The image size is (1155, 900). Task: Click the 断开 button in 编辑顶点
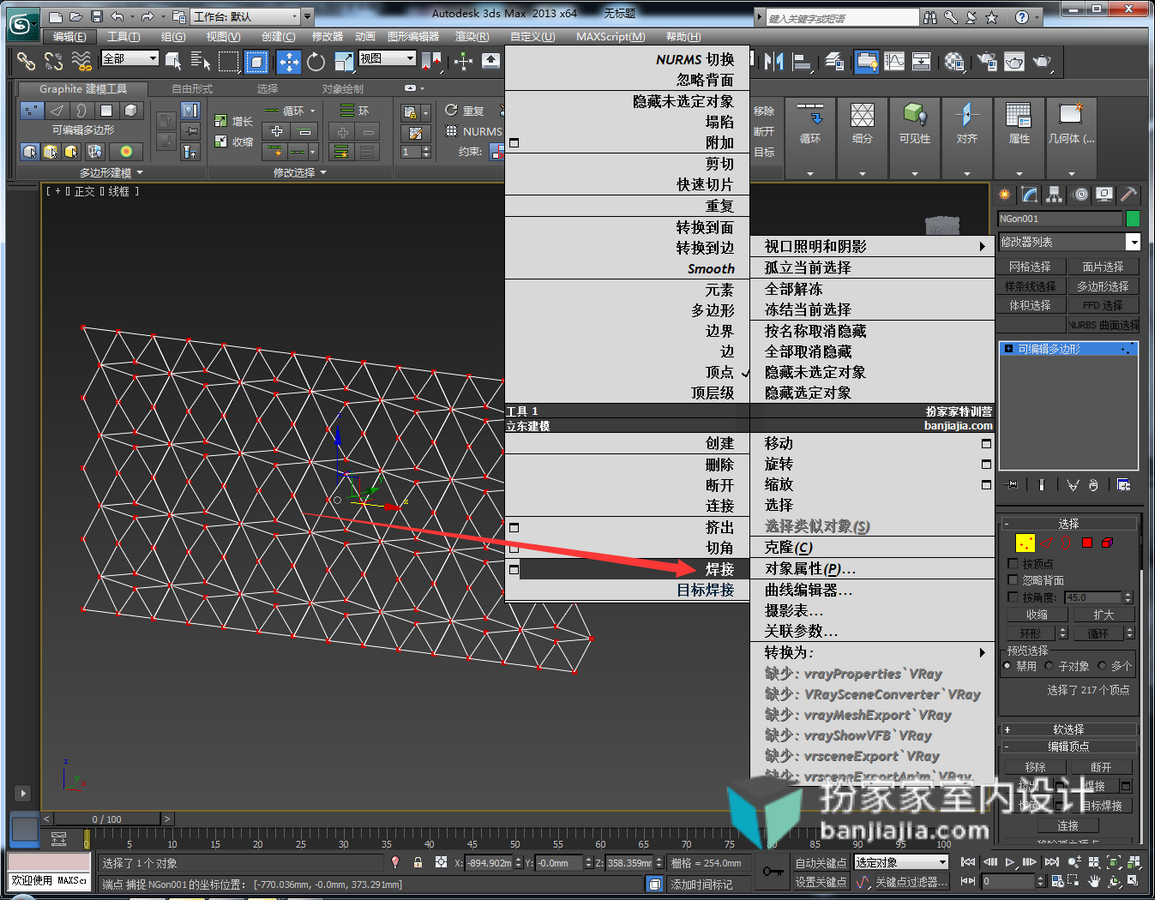click(1100, 767)
